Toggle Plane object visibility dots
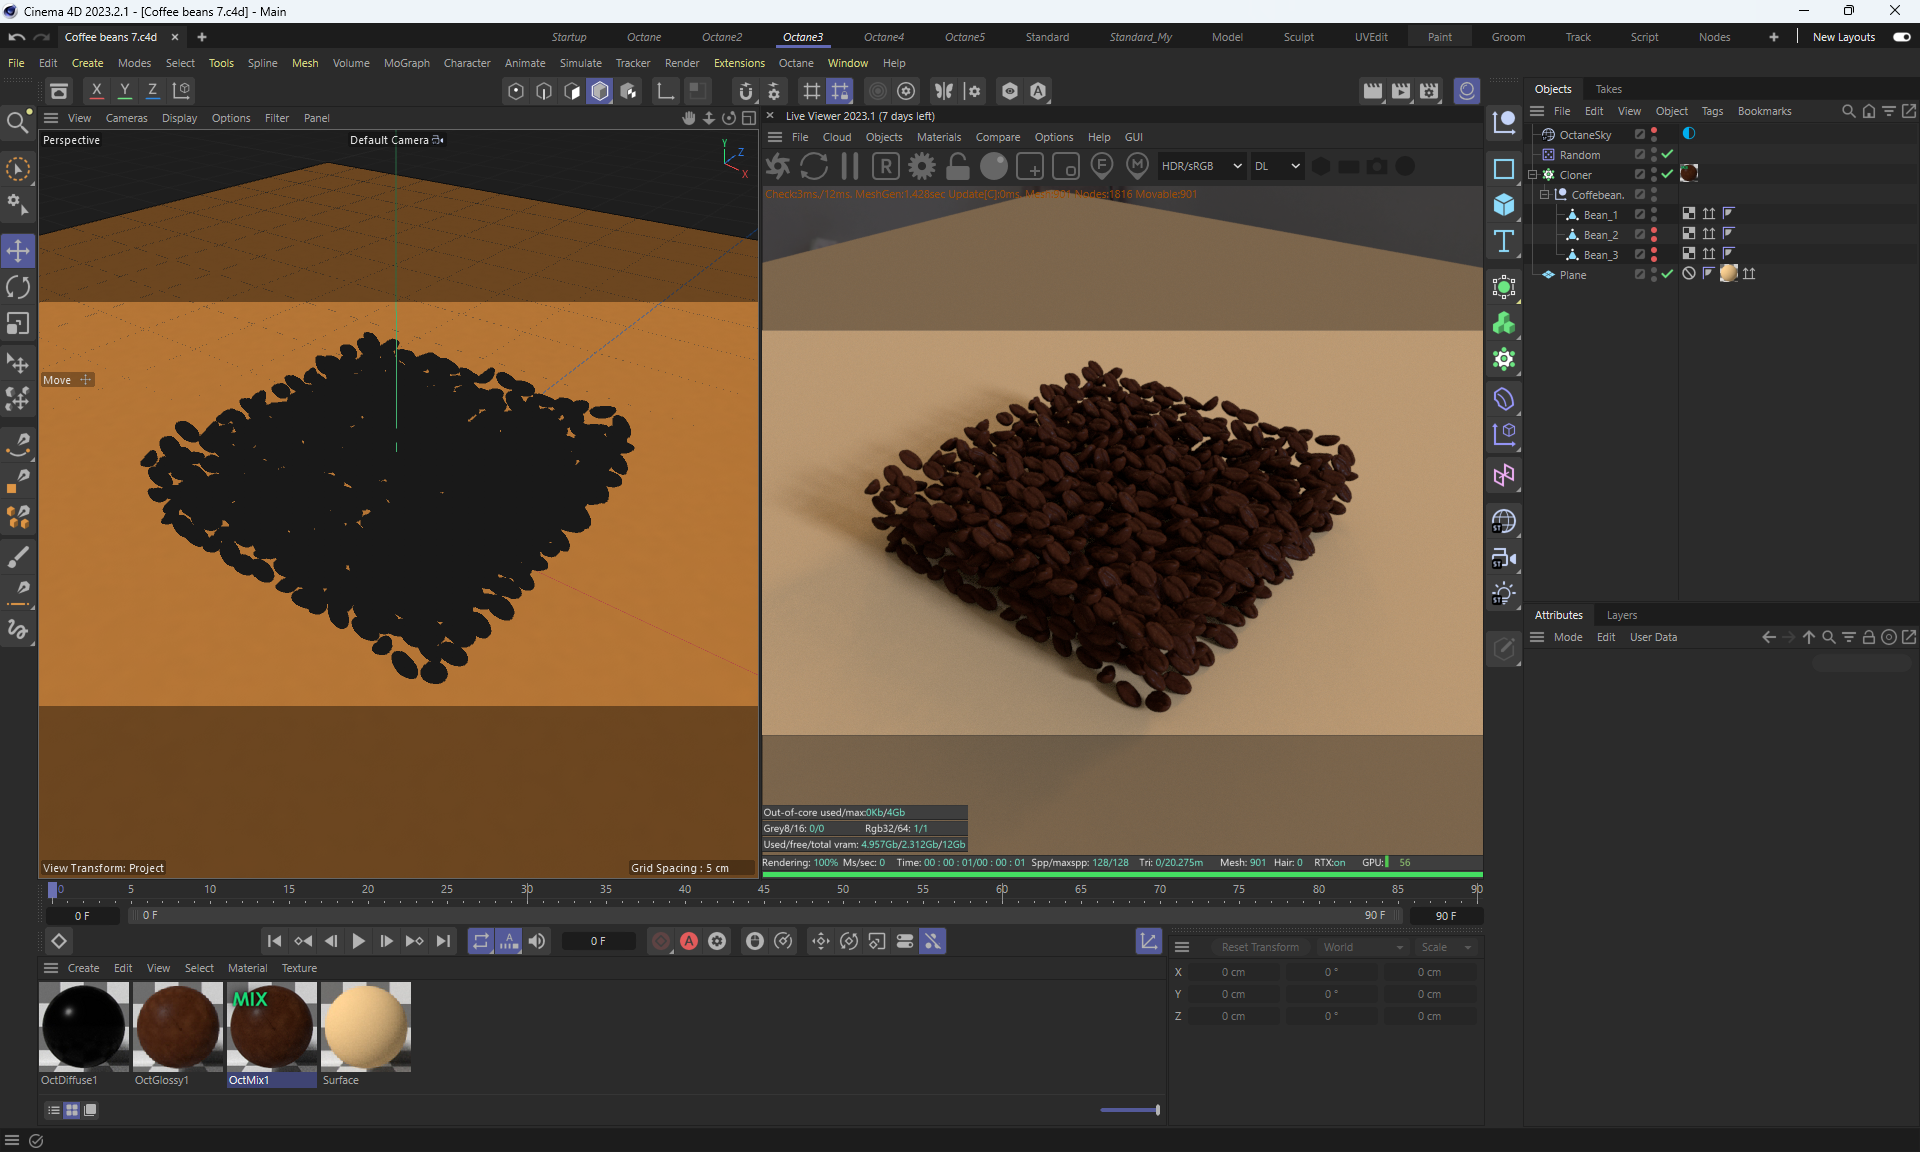The height and width of the screenshot is (1152, 1920). coord(1654,274)
